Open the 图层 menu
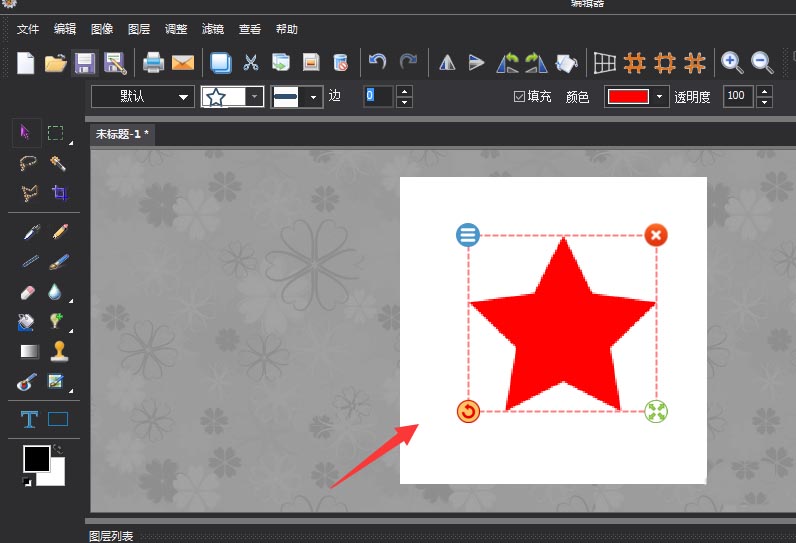 click(x=139, y=29)
